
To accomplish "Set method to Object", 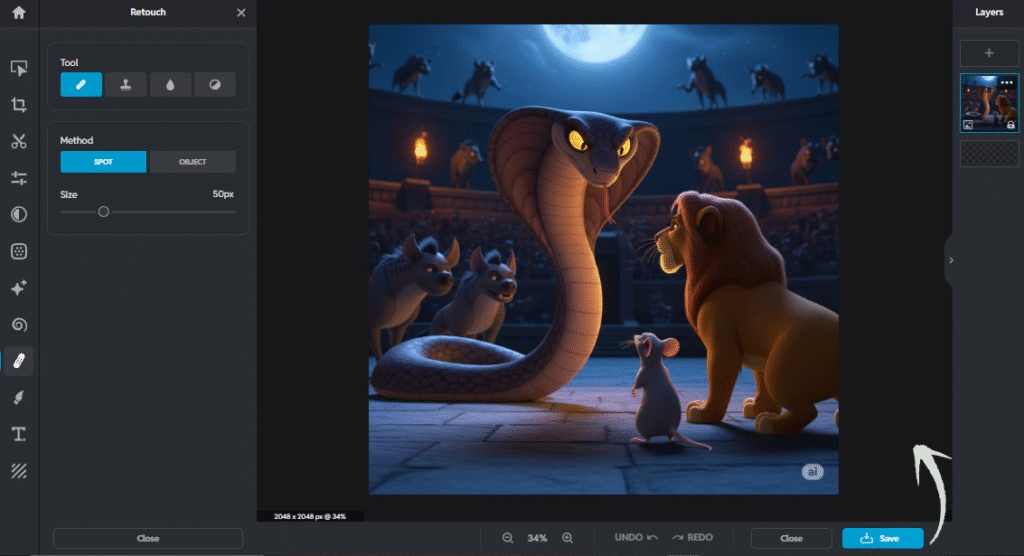I will [193, 161].
